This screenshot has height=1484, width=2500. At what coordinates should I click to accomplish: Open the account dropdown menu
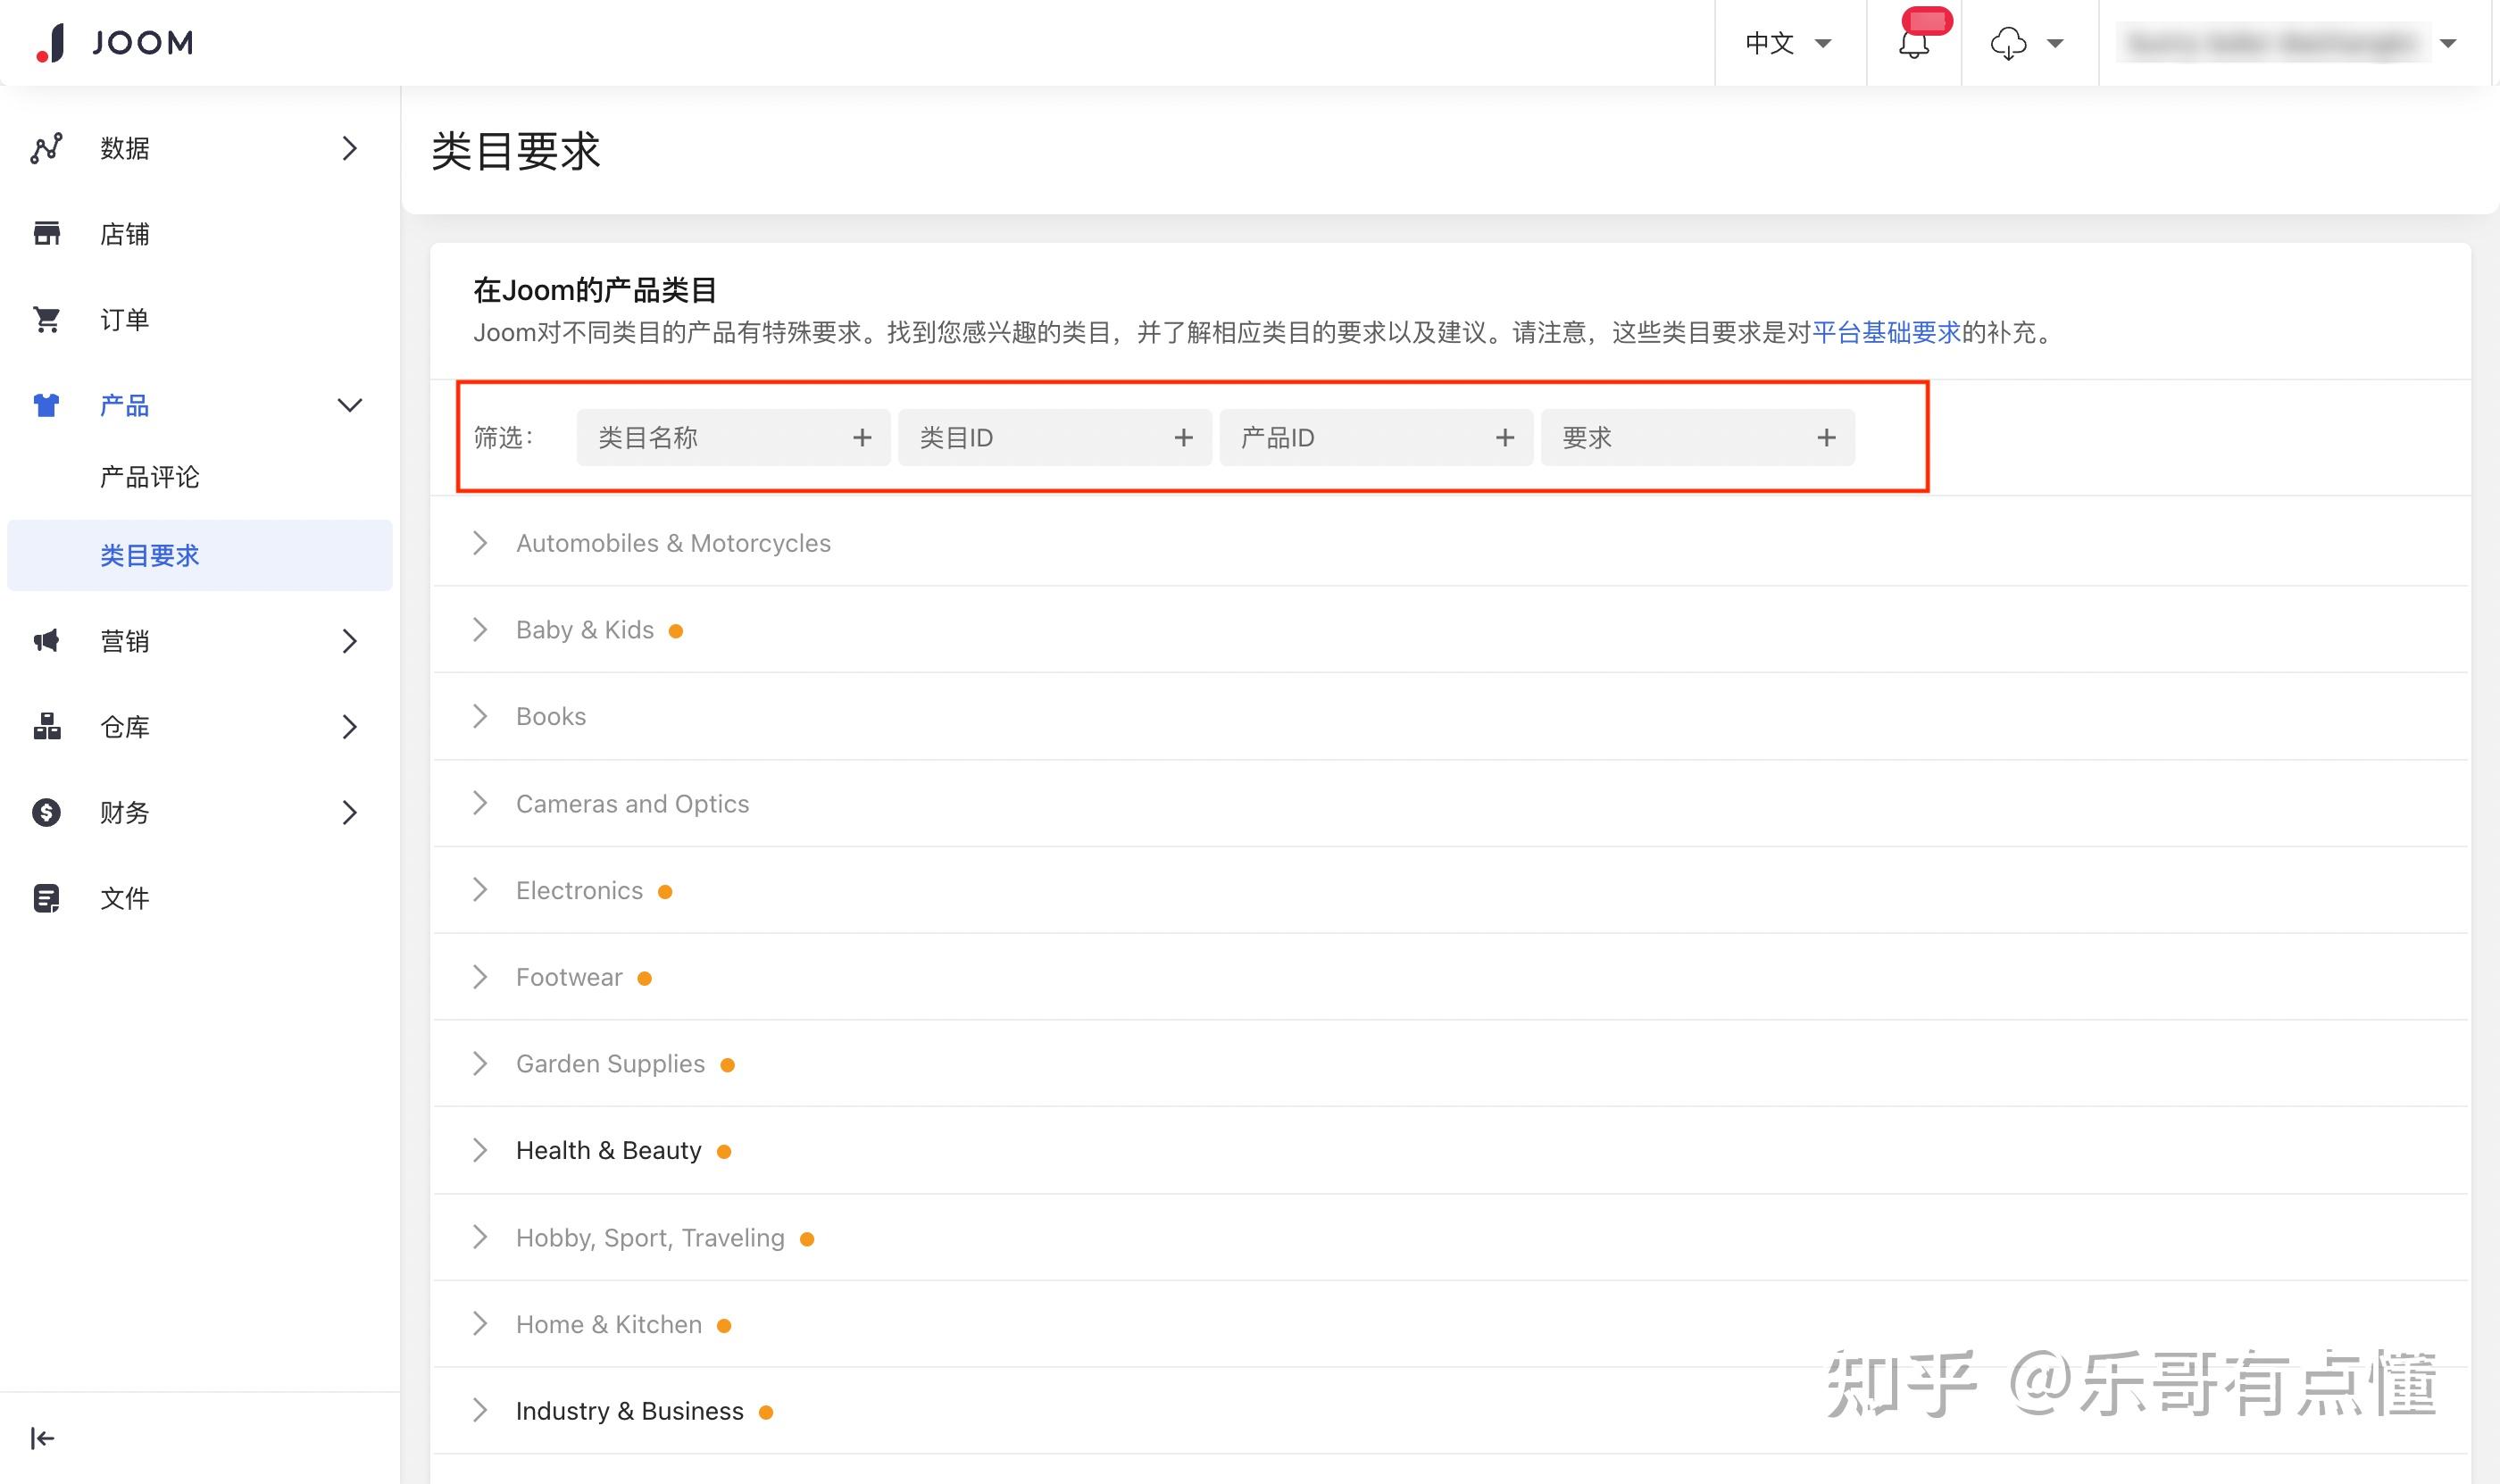coord(2290,43)
